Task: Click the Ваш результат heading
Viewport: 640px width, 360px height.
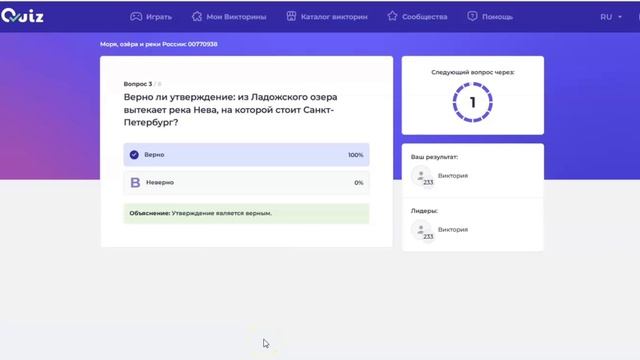Action: coord(434,157)
